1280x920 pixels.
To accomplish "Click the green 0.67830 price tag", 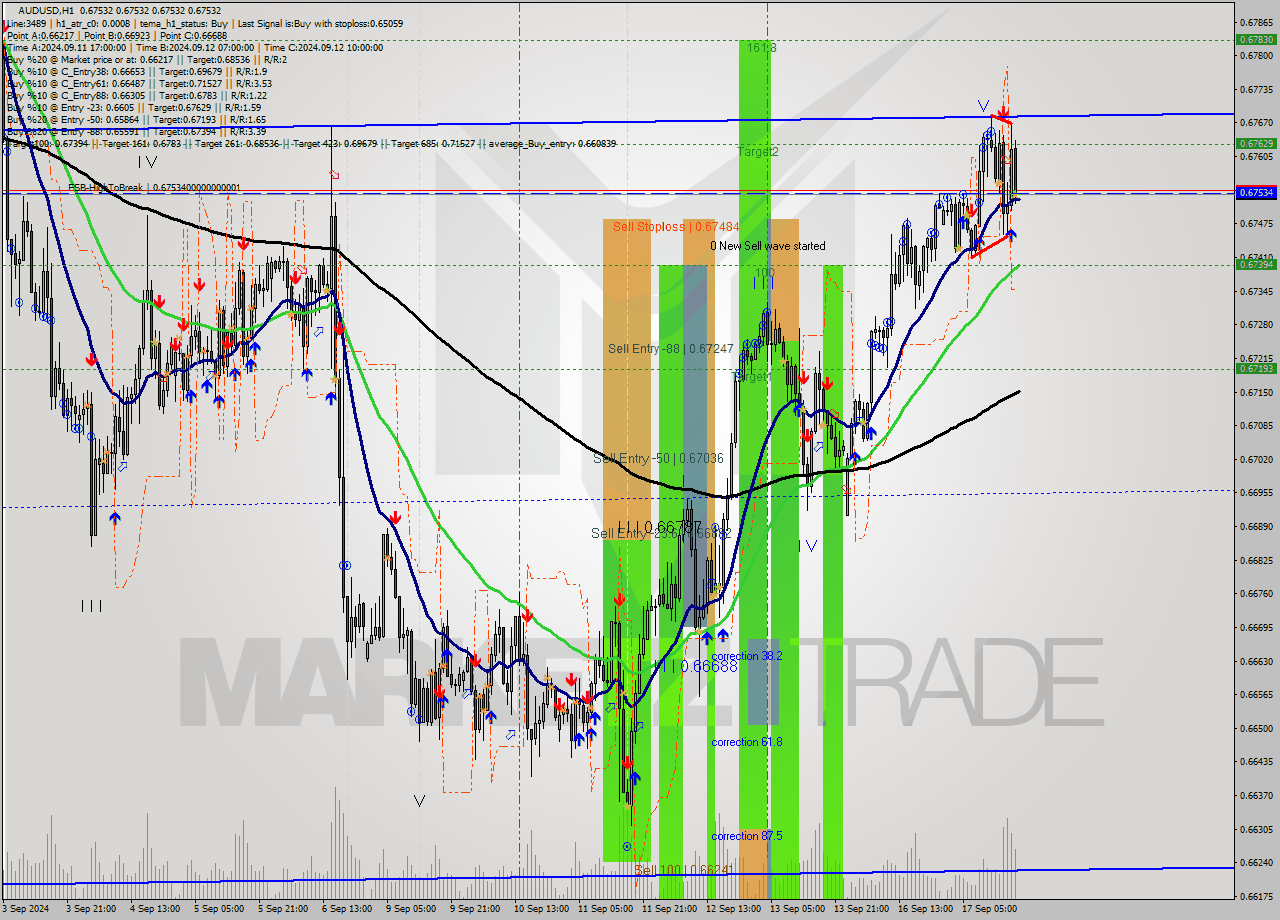I will 1256,40.
